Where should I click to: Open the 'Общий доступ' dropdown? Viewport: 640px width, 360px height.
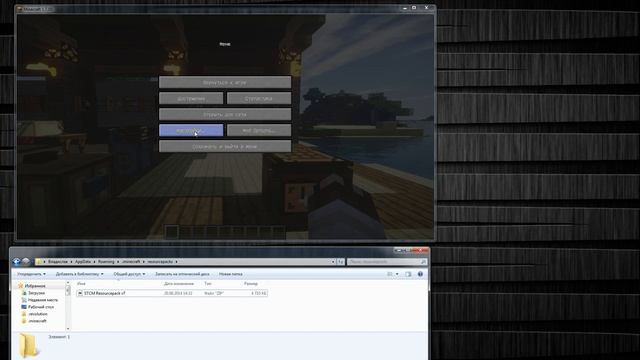[x=129, y=274]
